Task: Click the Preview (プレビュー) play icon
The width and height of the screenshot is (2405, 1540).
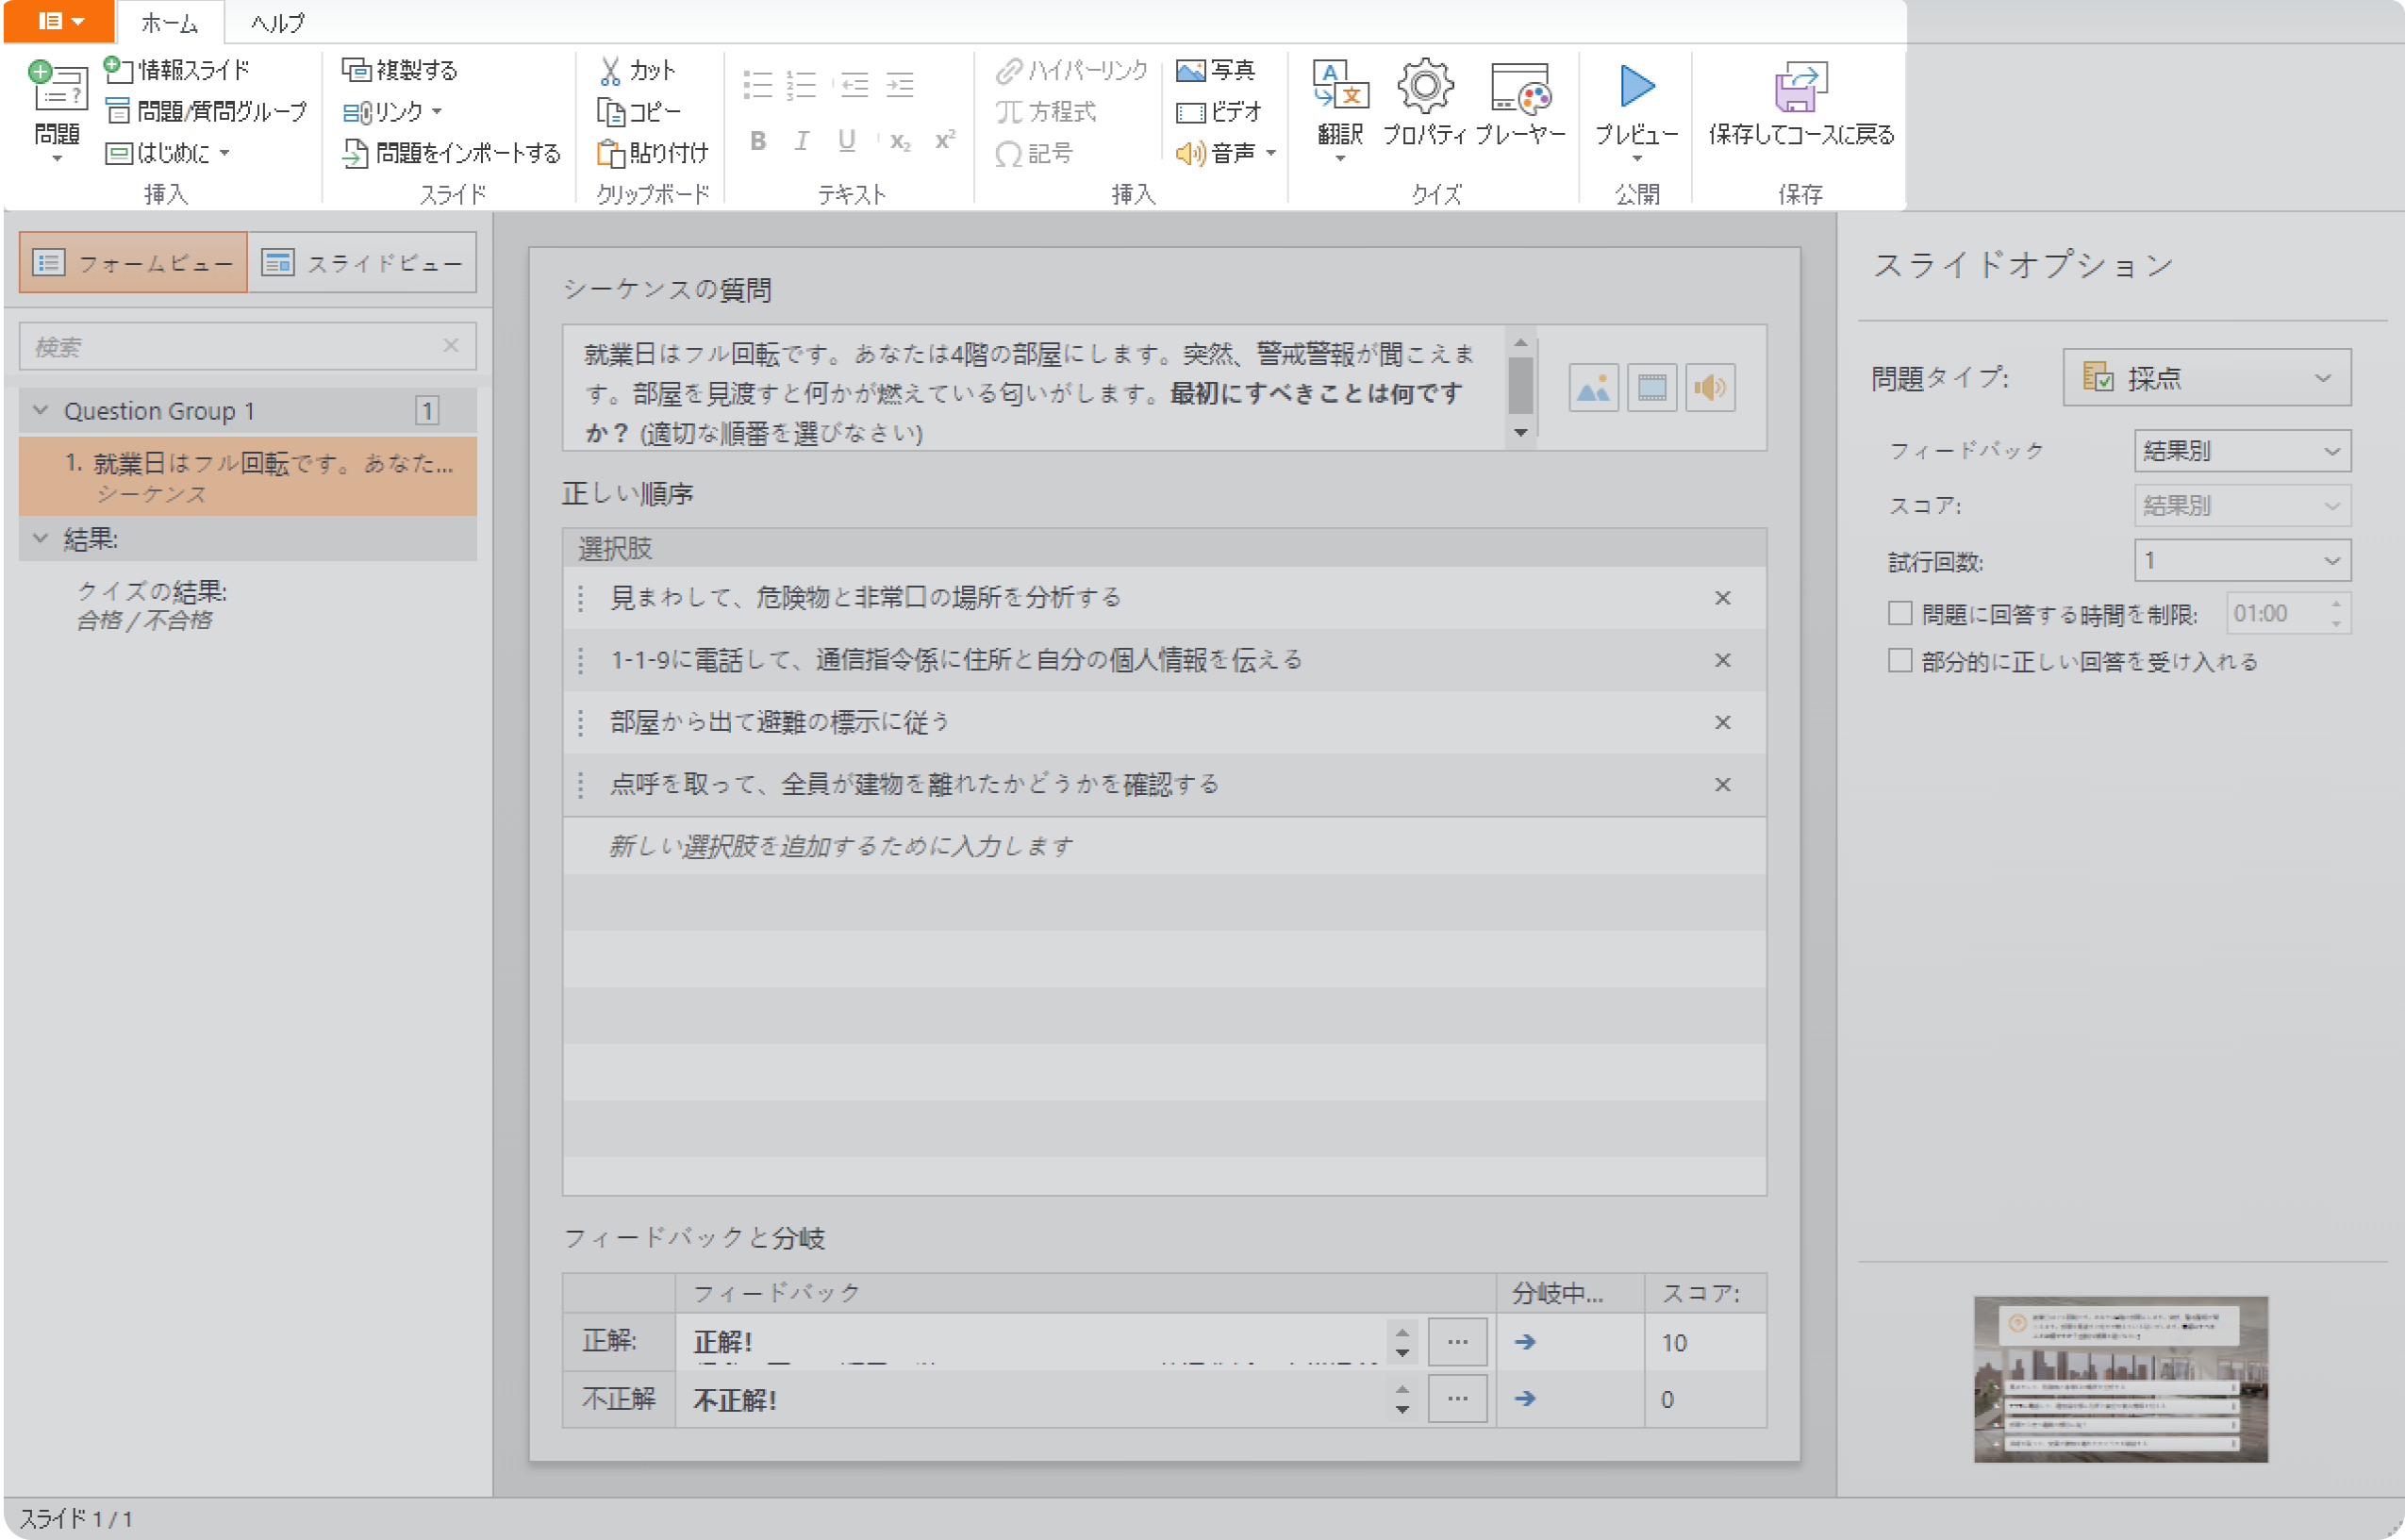Action: point(1636,88)
